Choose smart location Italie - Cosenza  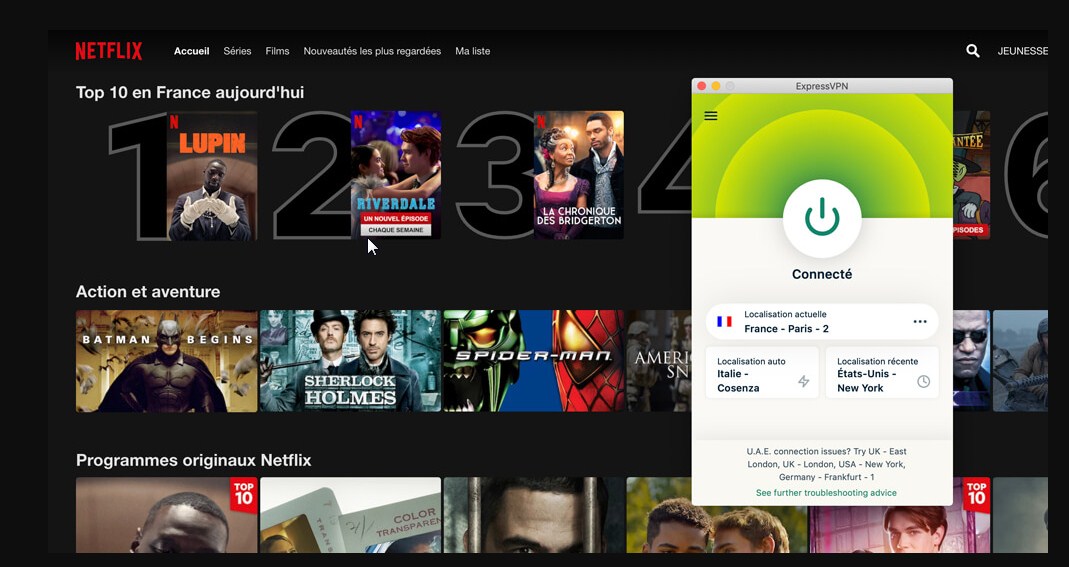coord(762,373)
